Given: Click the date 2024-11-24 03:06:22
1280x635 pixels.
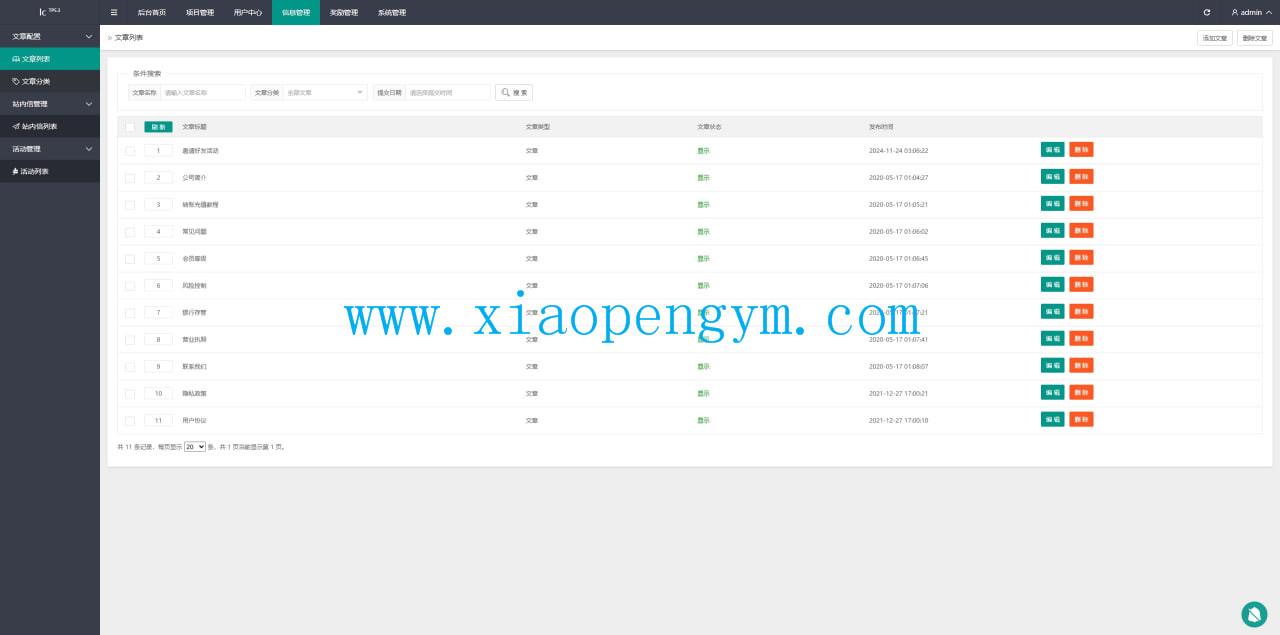Looking at the screenshot, I should point(898,151).
